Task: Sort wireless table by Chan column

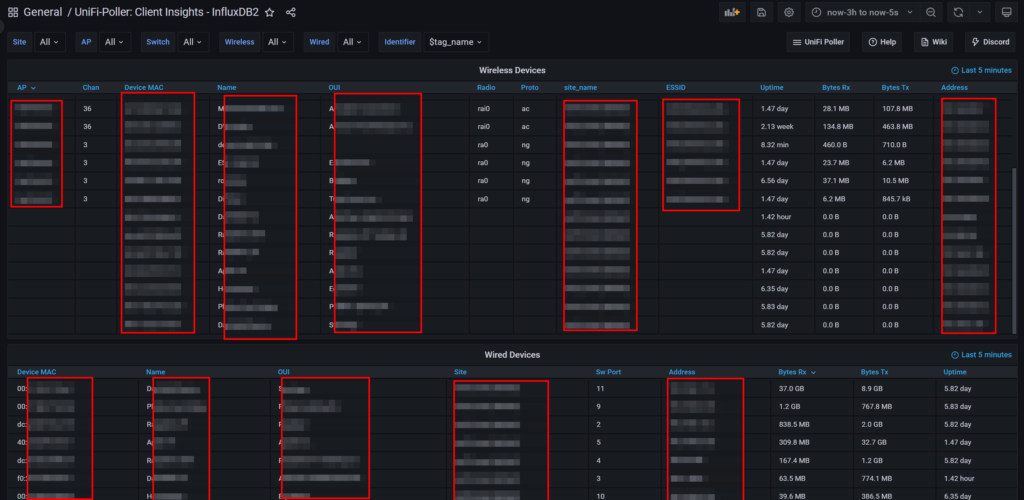Action: pos(91,87)
